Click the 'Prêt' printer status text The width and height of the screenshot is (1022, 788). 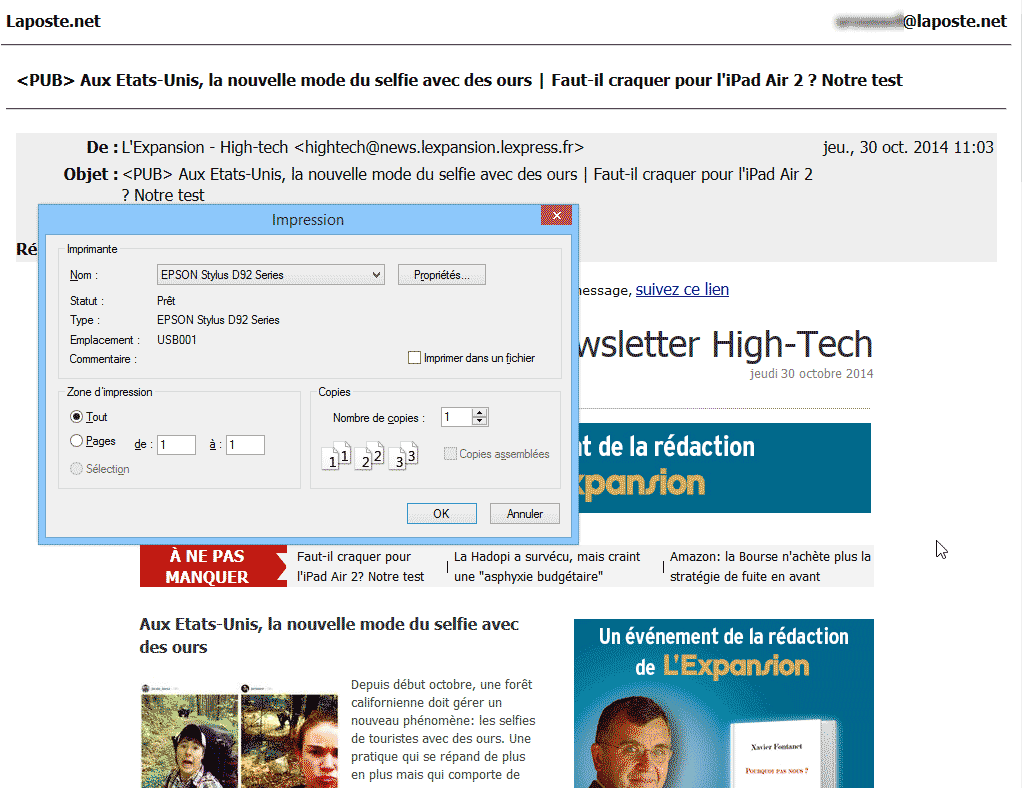(x=166, y=300)
